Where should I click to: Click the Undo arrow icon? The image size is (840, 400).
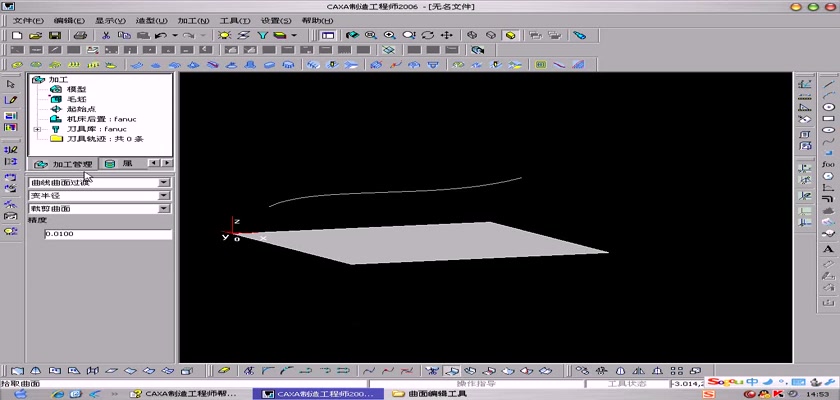pos(160,35)
